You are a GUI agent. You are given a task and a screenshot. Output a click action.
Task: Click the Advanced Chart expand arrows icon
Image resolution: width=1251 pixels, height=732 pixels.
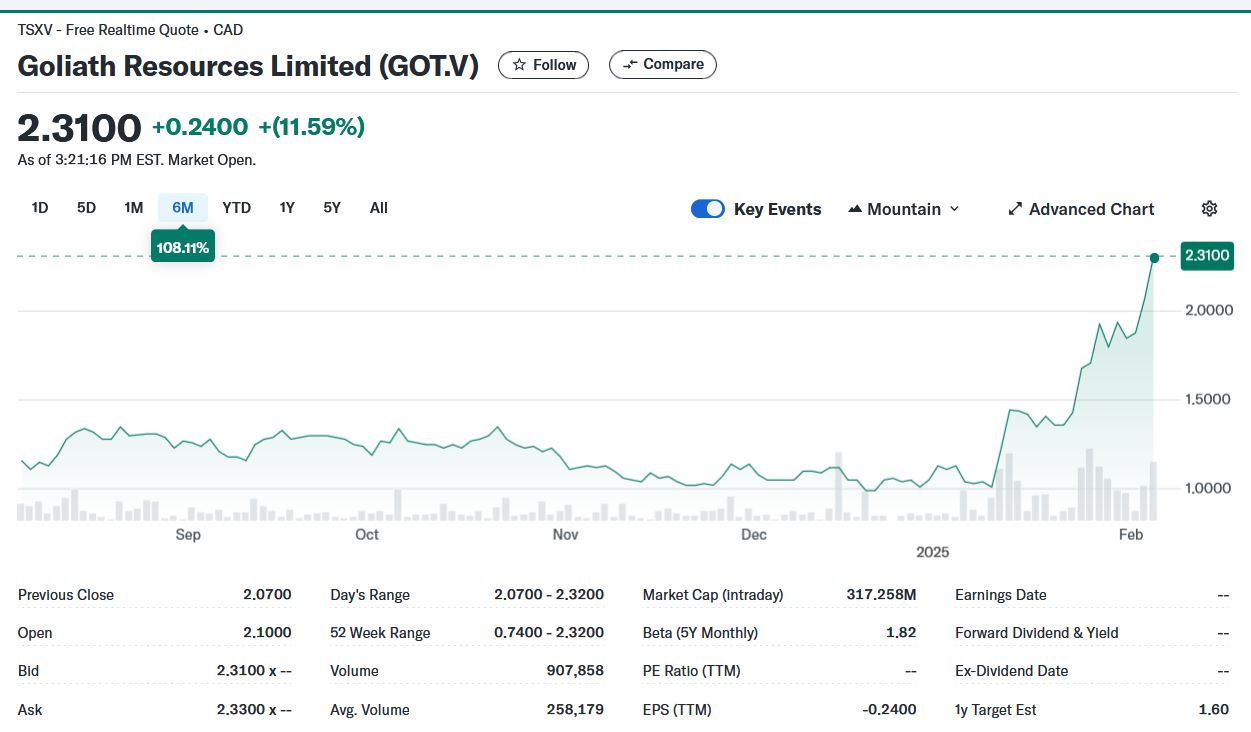point(1015,209)
